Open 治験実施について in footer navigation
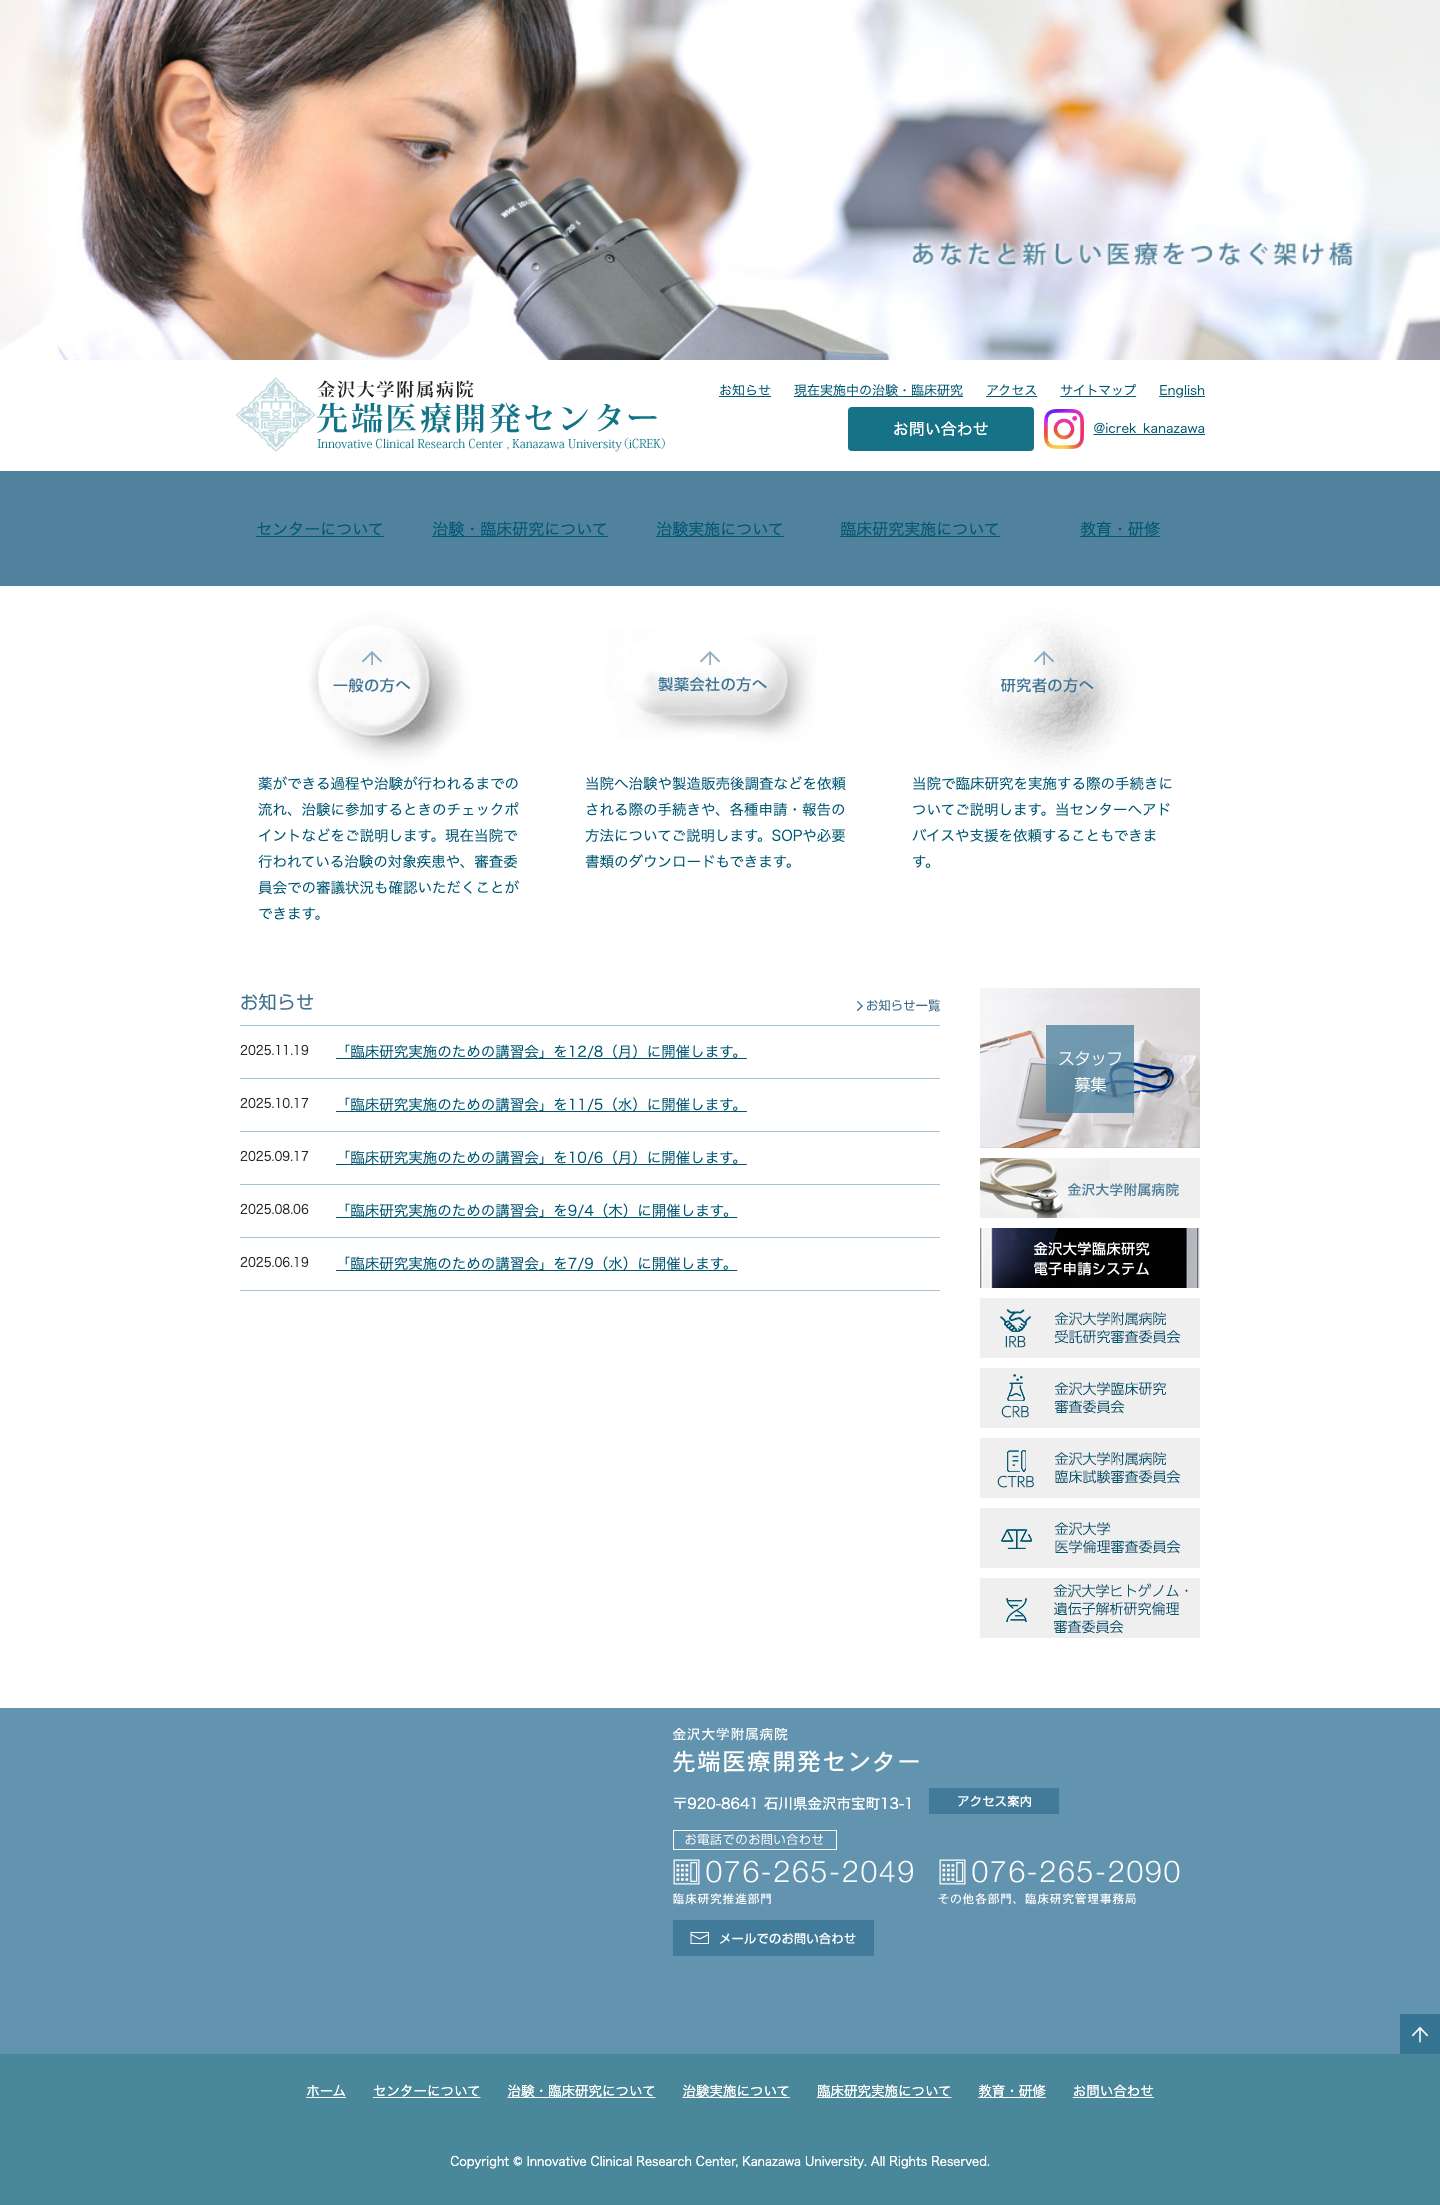Image resolution: width=1440 pixels, height=2205 pixels. click(x=736, y=2091)
